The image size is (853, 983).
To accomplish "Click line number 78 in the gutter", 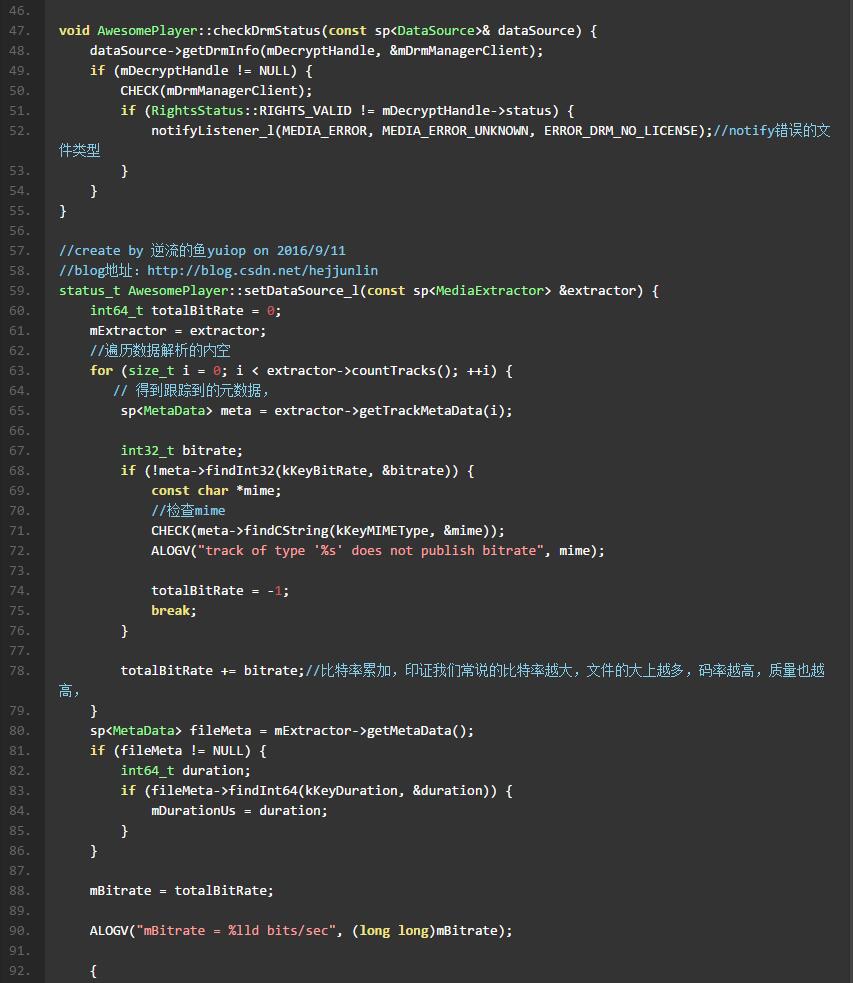I will tap(20, 670).
